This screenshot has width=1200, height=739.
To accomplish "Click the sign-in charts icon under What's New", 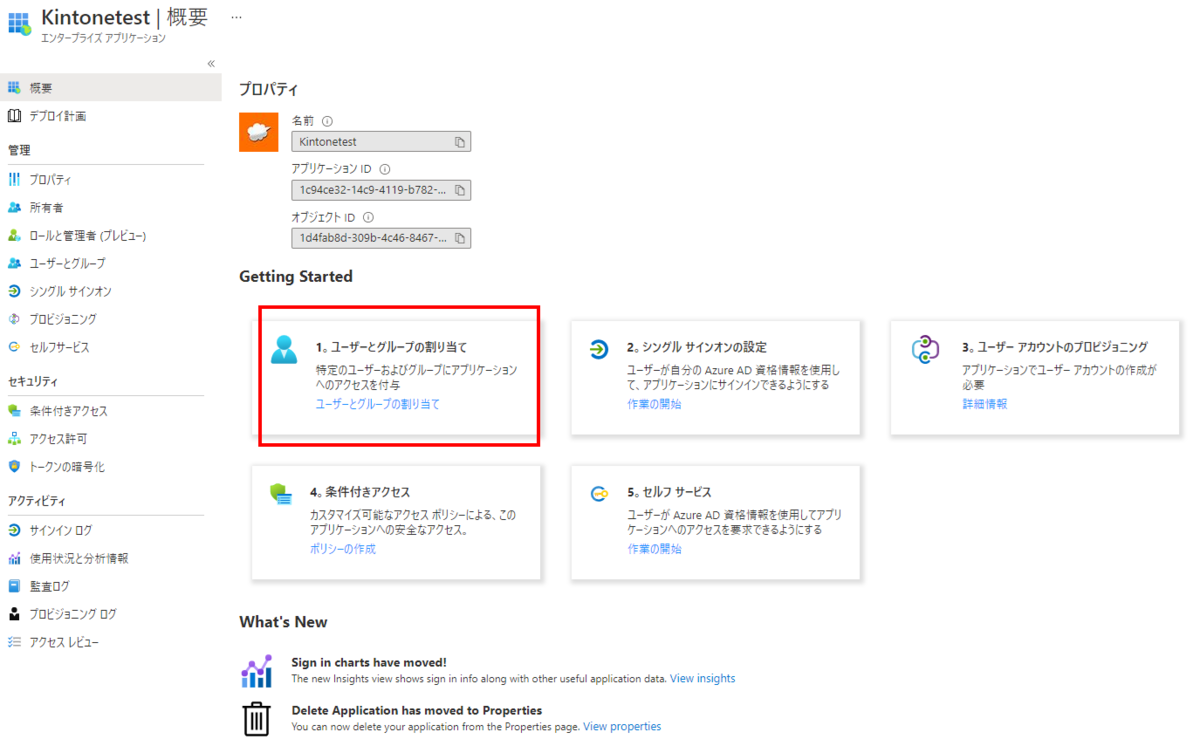I will (257, 671).
